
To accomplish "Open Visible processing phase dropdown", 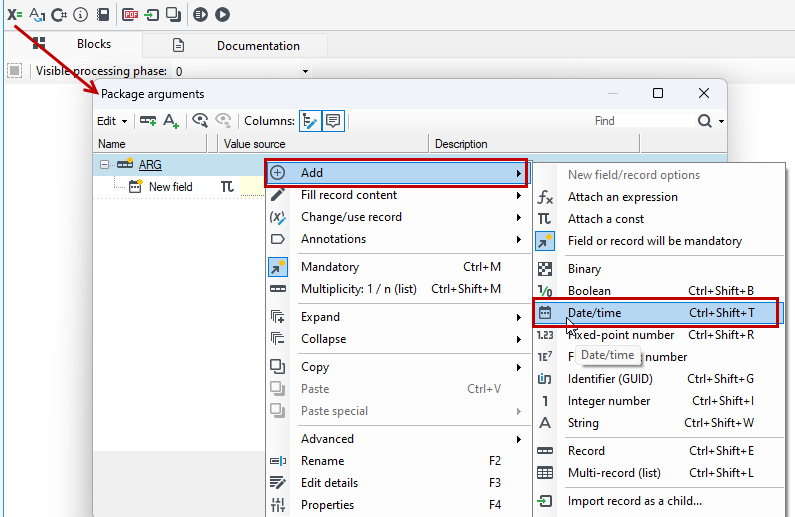I will [305, 71].
